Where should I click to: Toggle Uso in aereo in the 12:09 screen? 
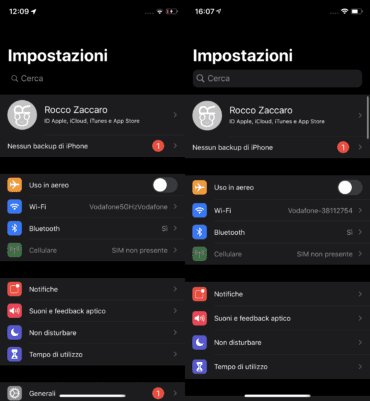(x=165, y=185)
